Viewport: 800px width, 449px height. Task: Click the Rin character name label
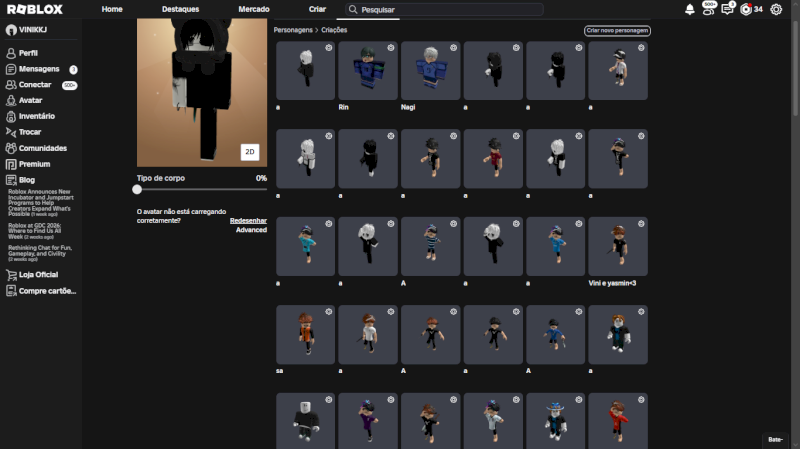tap(343, 107)
